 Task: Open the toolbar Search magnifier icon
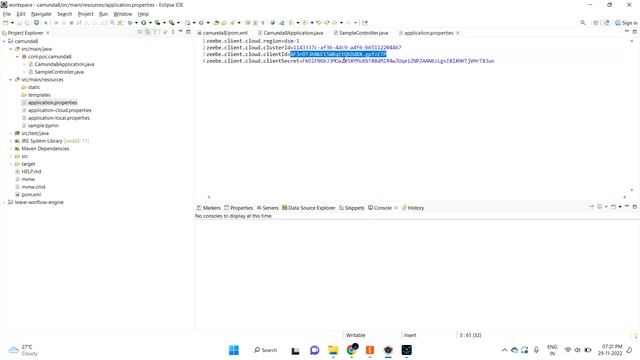click(583, 23)
